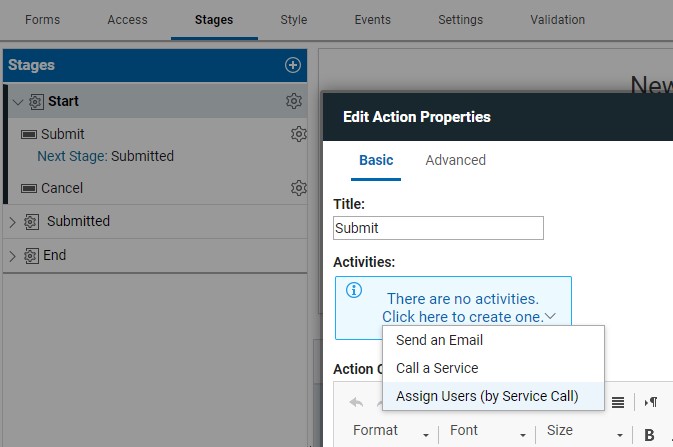Image resolution: width=673 pixels, height=447 pixels.
Task: Add a new stage with plus icon
Action: point(293,65)
